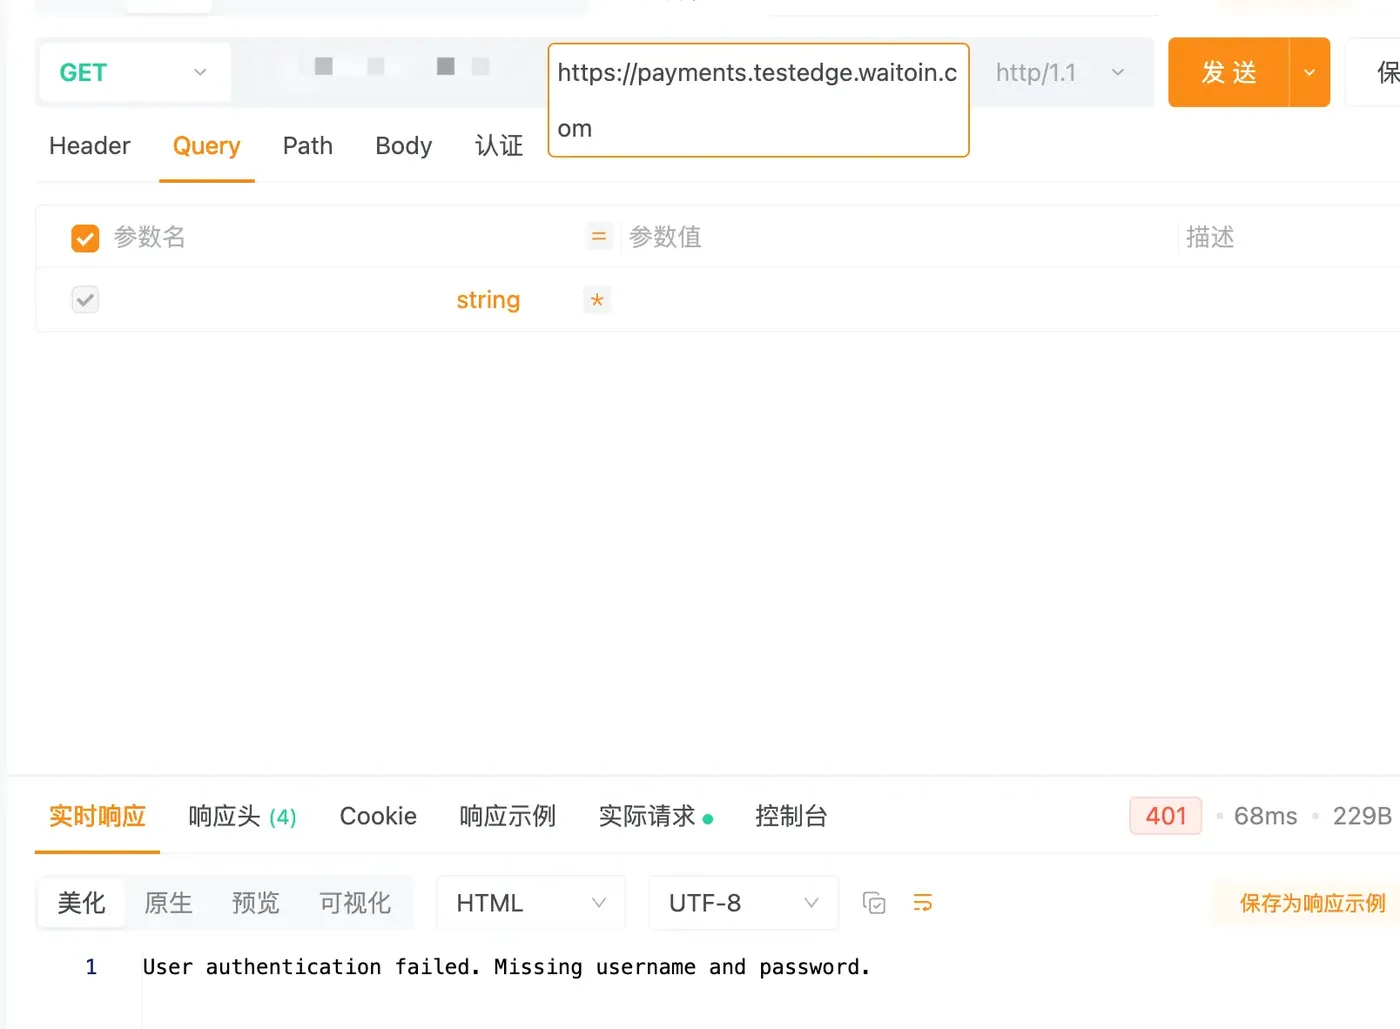Image resolution: width=1400 pixels, height=1029 pixels.
Task: Open the HTML format dropdown
Action: point(531,904)
